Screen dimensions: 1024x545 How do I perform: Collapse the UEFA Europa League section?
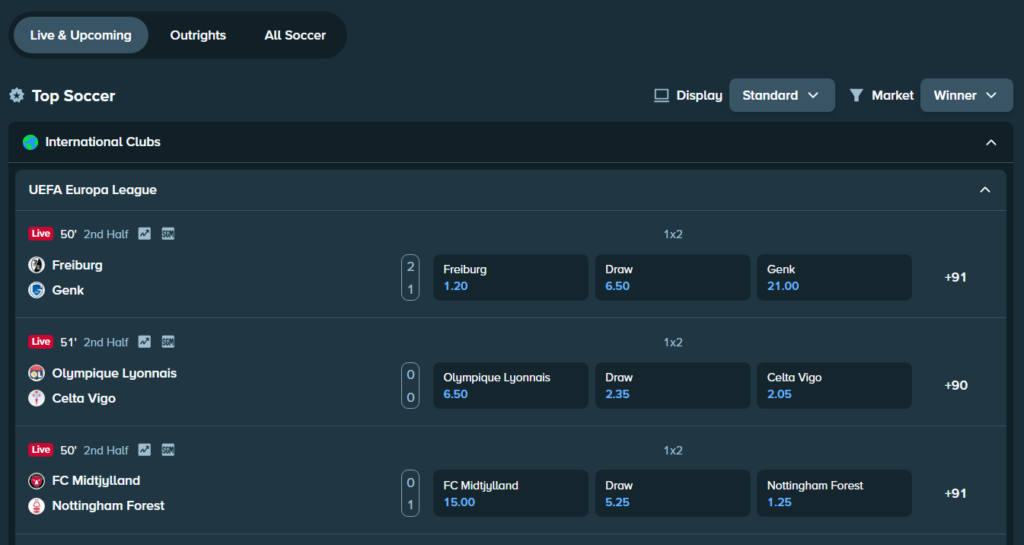click(x=985, y=190)
